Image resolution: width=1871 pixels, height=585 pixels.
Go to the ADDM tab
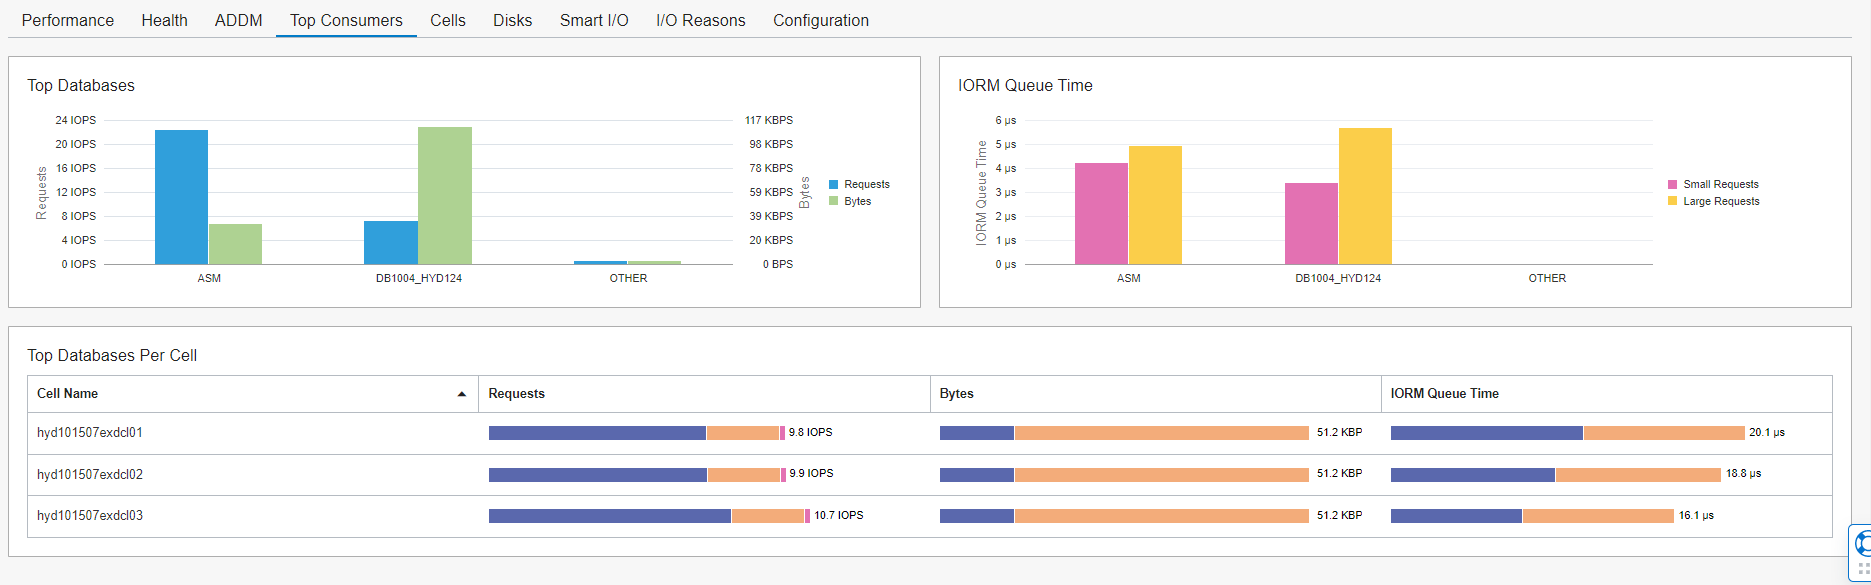(x=238, y=20)
